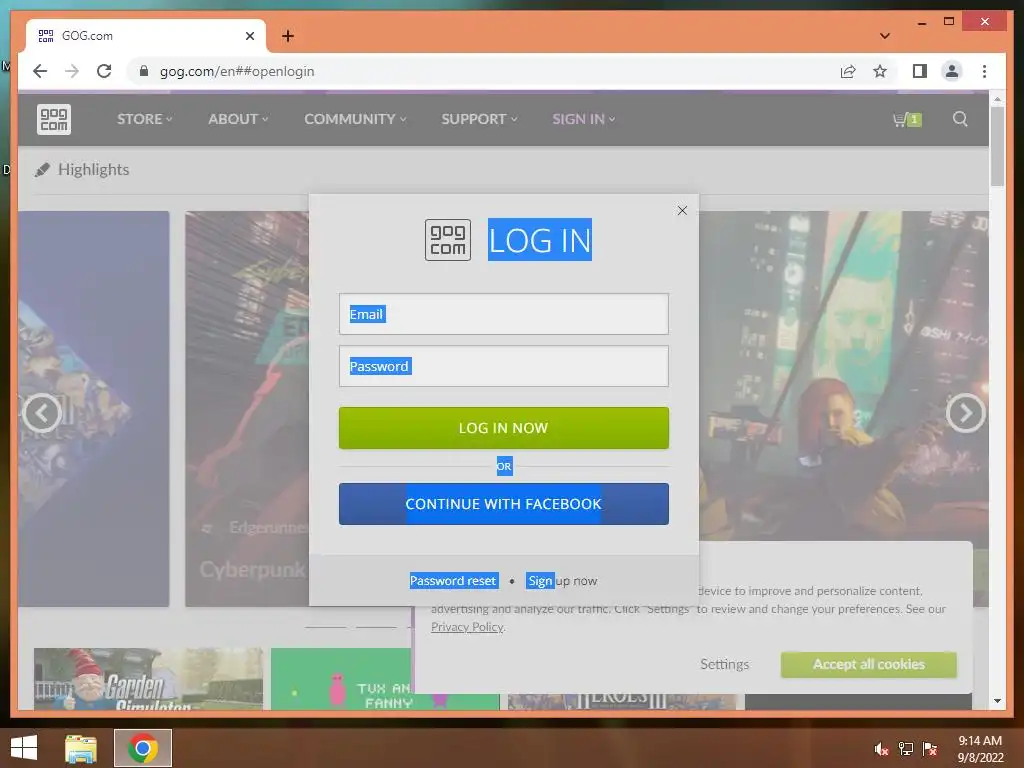This screenshot has height=768, width=1024.
Task: Click the padlock site info icon
Action: pos(144,71)
